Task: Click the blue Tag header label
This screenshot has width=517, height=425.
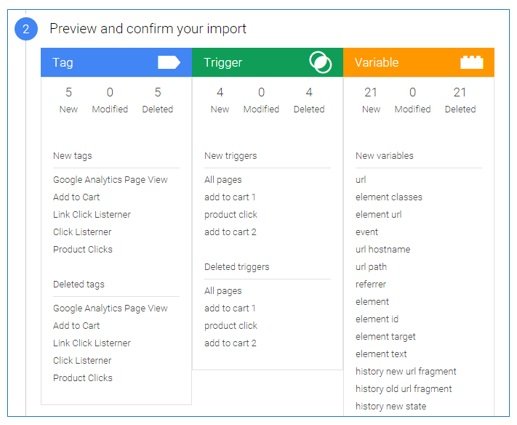Action: tap(63, 62)
